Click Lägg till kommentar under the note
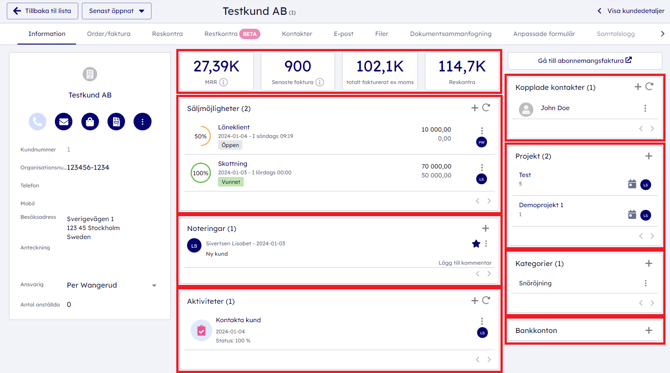The width and height of the screenshot is (670, 373). [465, 263]
